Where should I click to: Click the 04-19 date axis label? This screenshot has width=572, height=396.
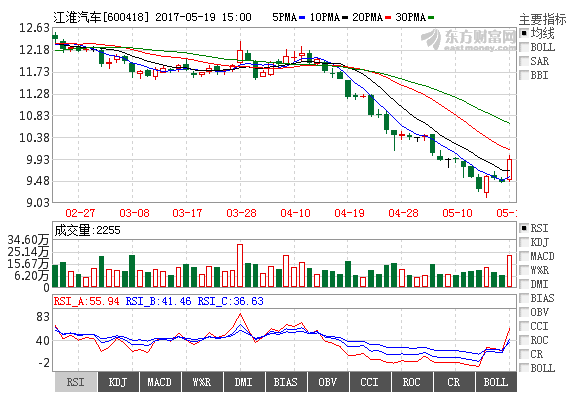349,213
